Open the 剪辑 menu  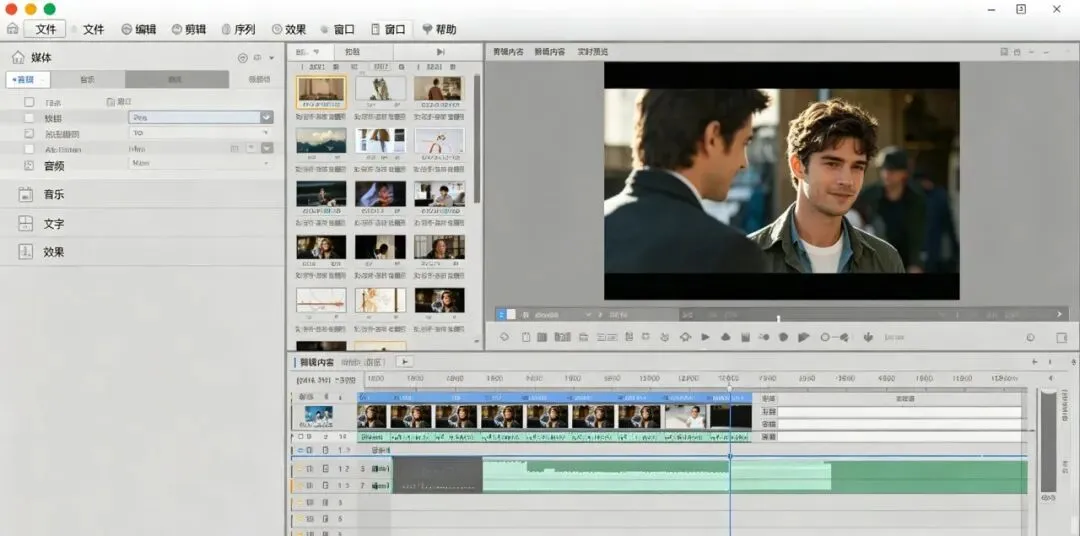pos(189,30)
